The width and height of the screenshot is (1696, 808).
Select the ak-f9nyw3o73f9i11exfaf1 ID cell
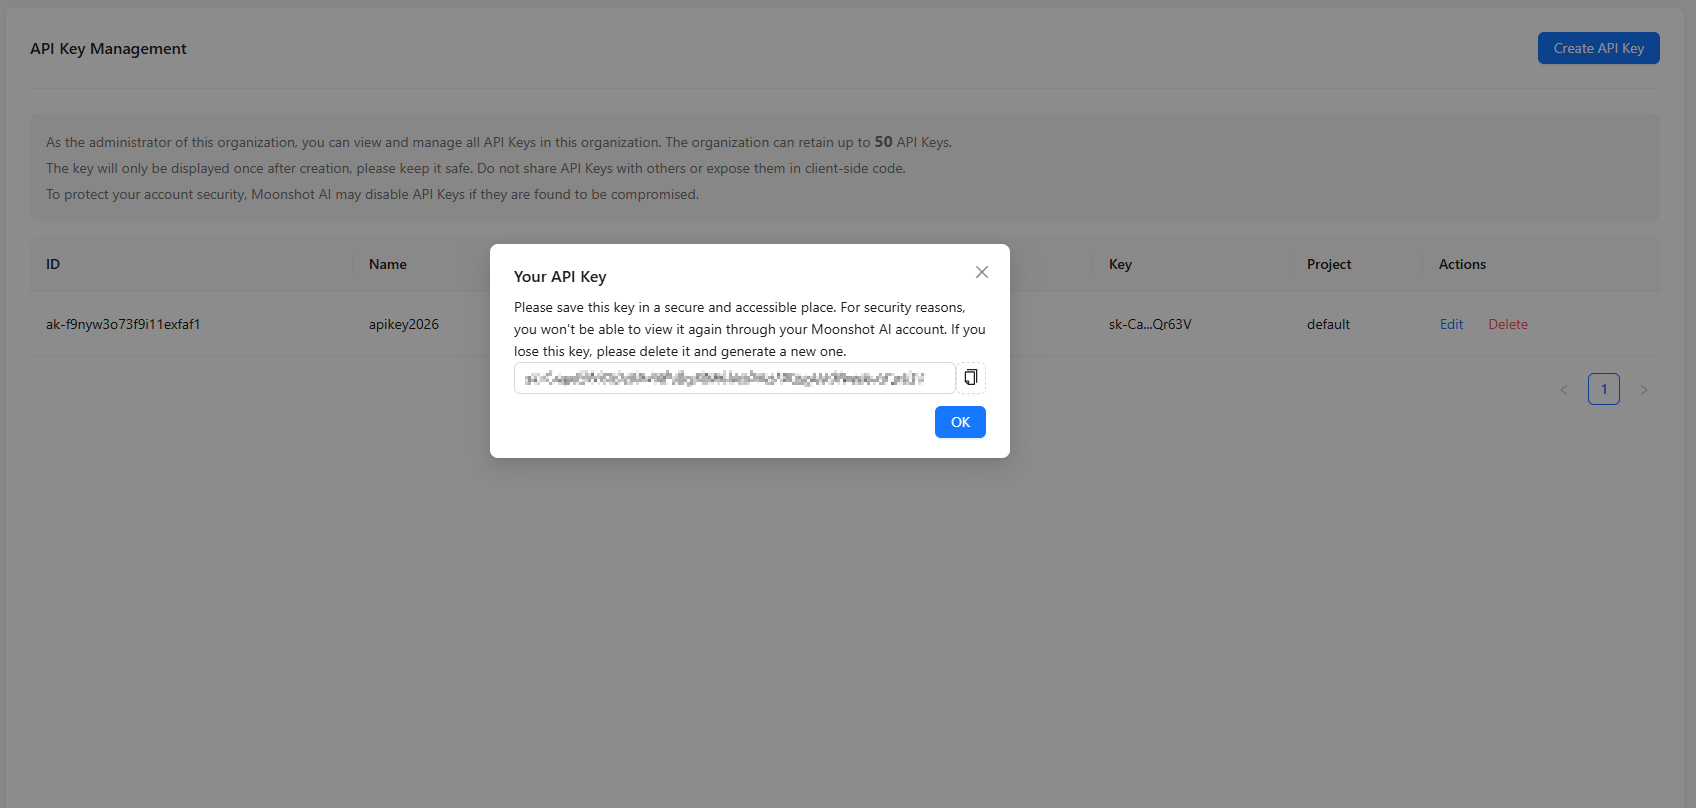[123, 324]
